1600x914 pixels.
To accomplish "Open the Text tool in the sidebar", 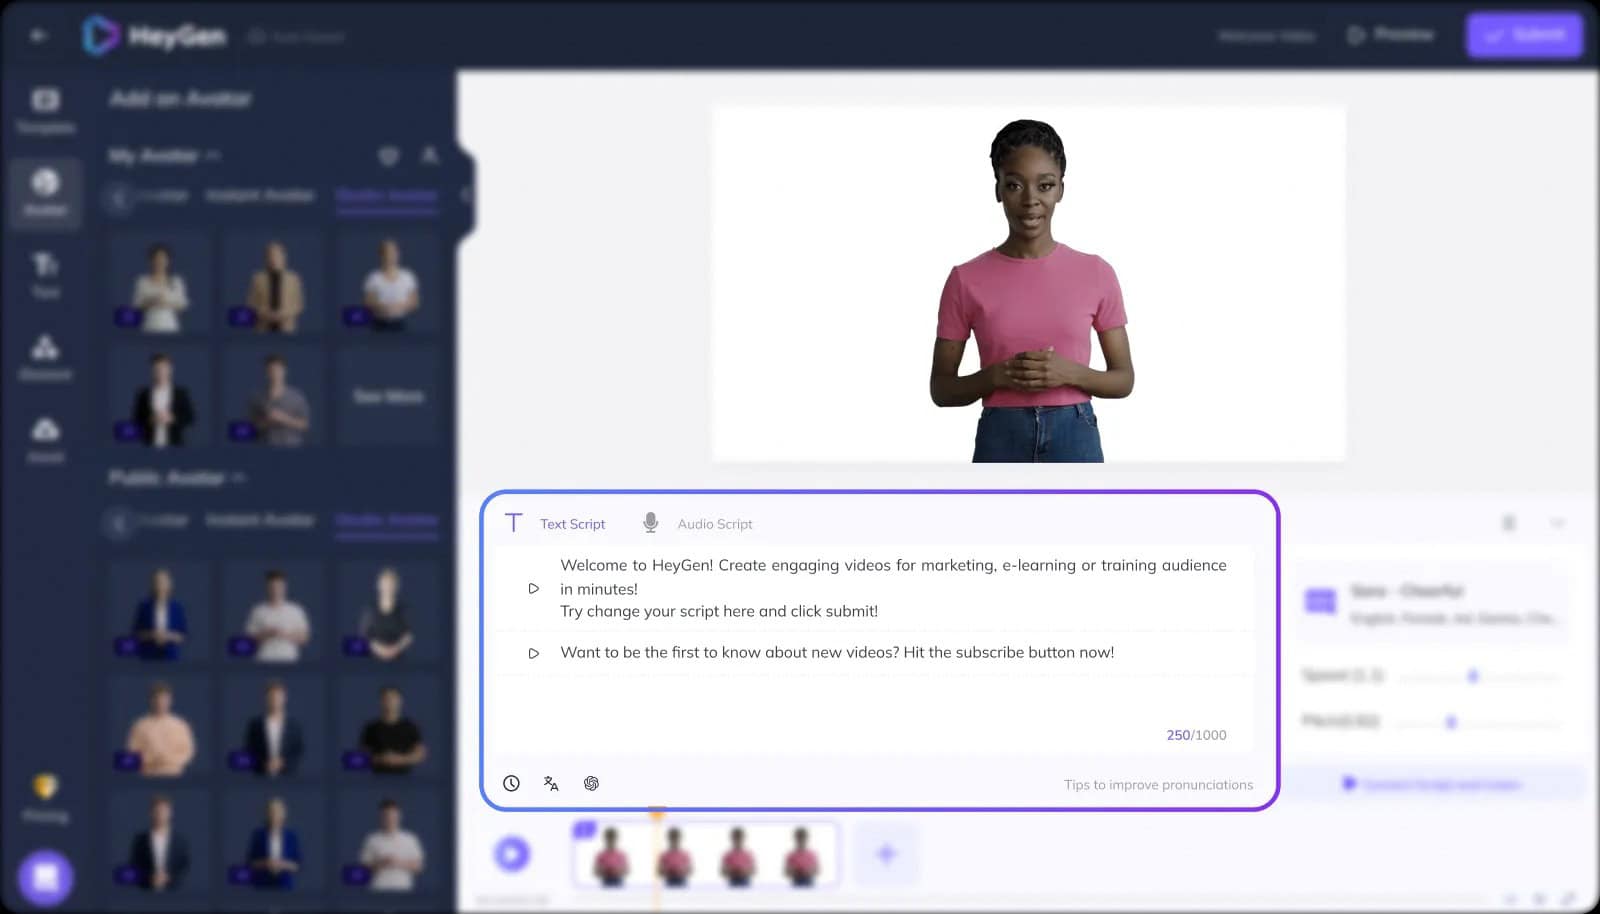I will (x=45, y=274).
